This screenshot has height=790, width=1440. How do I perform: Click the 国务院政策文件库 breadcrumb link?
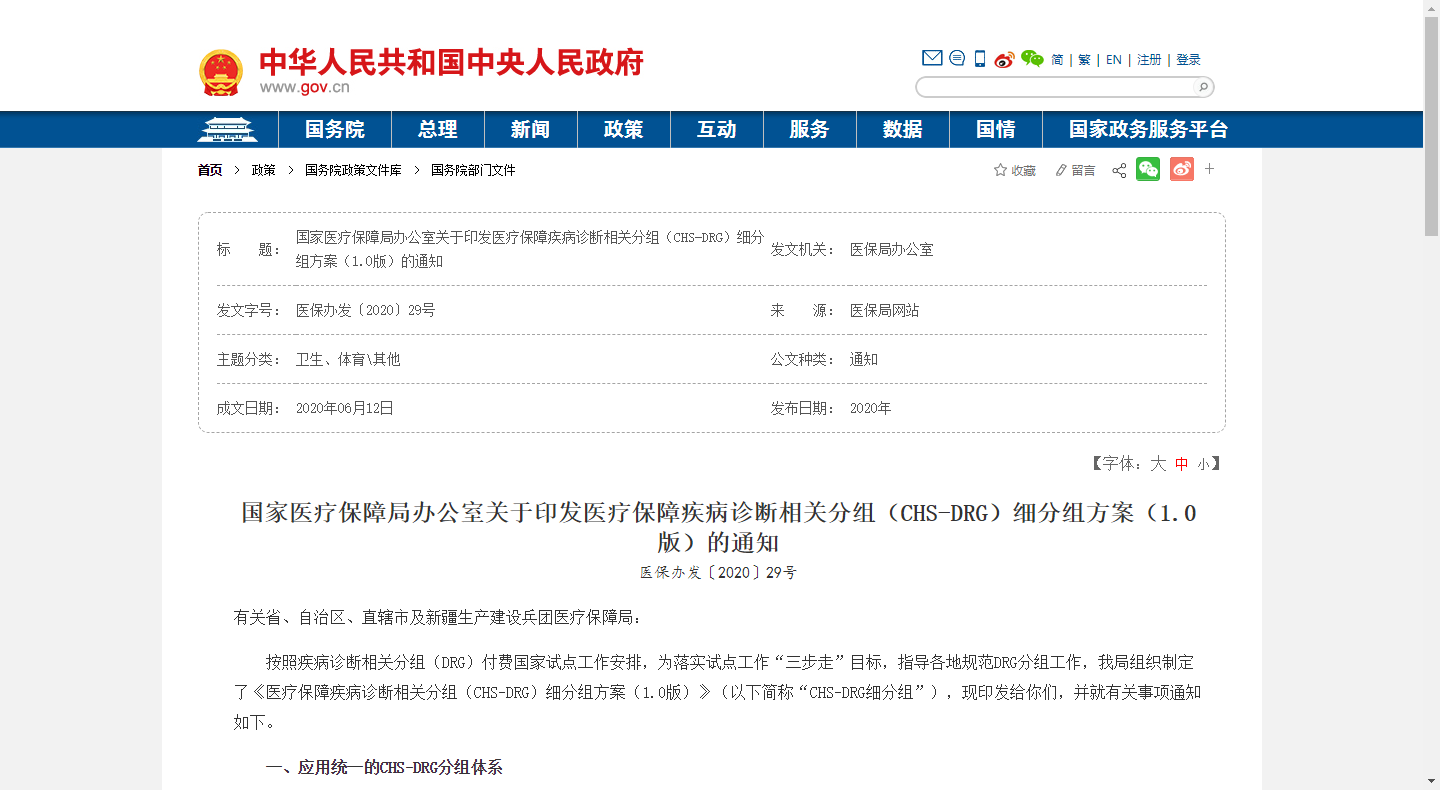[x=353, y=171]
